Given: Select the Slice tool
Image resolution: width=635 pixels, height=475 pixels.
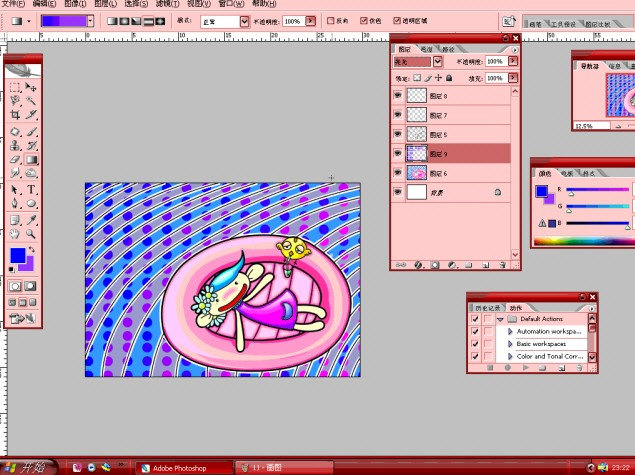Looking at the screenshot, I should click(31, 115).
